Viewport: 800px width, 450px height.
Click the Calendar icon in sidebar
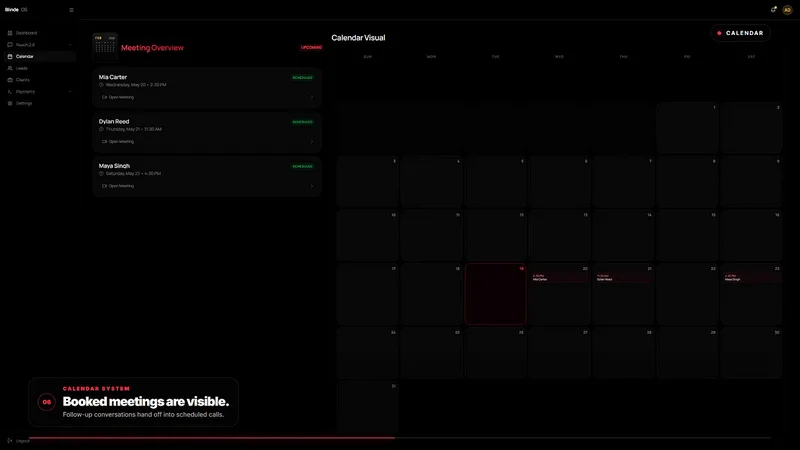10,57
